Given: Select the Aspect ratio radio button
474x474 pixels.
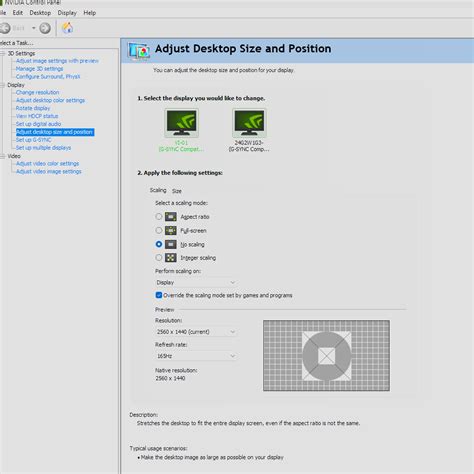Looking at the screenshot, I should (159, 217).
